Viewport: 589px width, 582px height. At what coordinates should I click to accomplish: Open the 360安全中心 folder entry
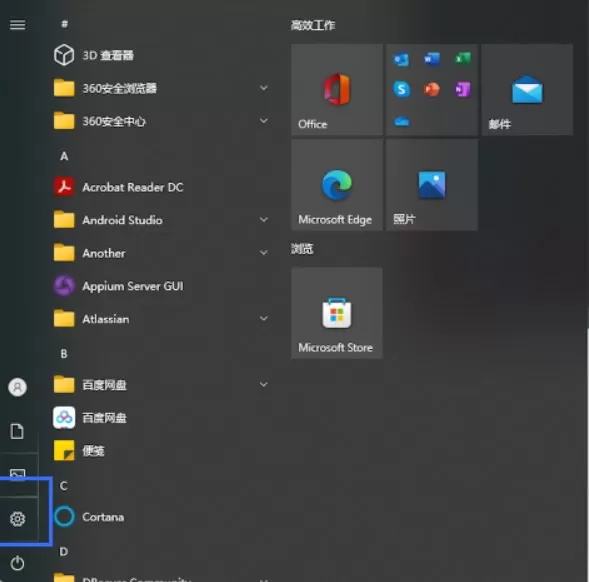tap(162, 121)
